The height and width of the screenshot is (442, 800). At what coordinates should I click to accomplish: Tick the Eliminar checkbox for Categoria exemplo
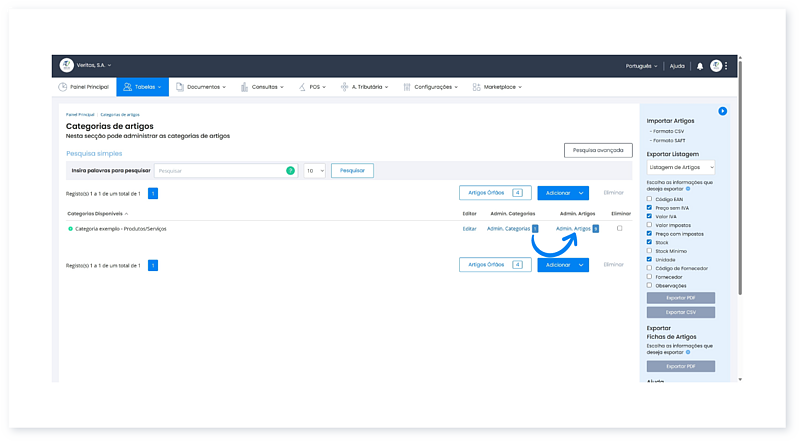(x=620, y=228)
